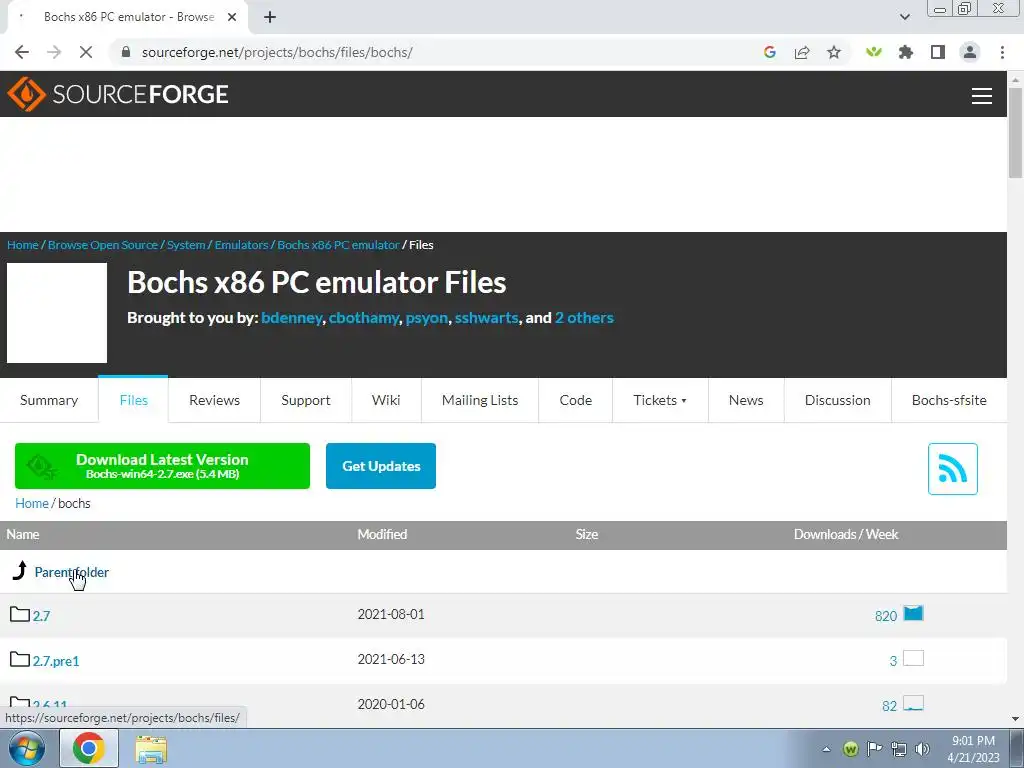
Task: Open the green leaf extension icon
Action: click(x=874, y=52)
